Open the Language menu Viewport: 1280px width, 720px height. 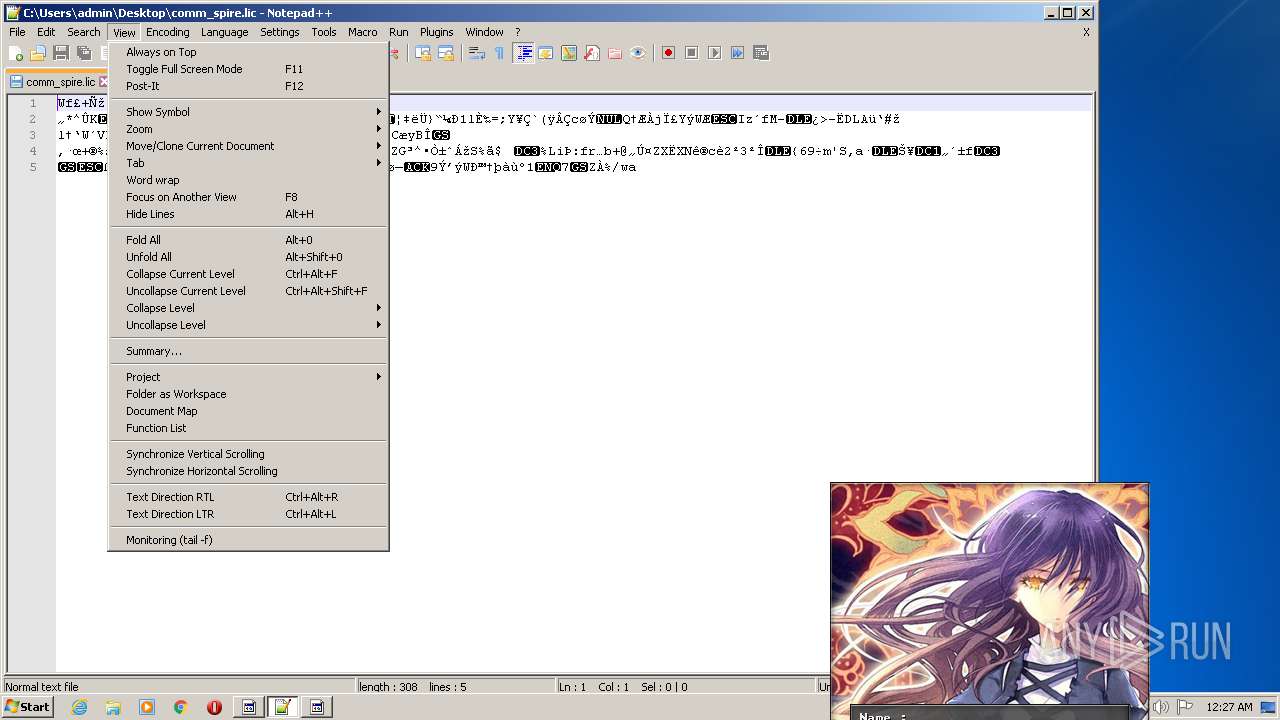[x=224, y=32]
